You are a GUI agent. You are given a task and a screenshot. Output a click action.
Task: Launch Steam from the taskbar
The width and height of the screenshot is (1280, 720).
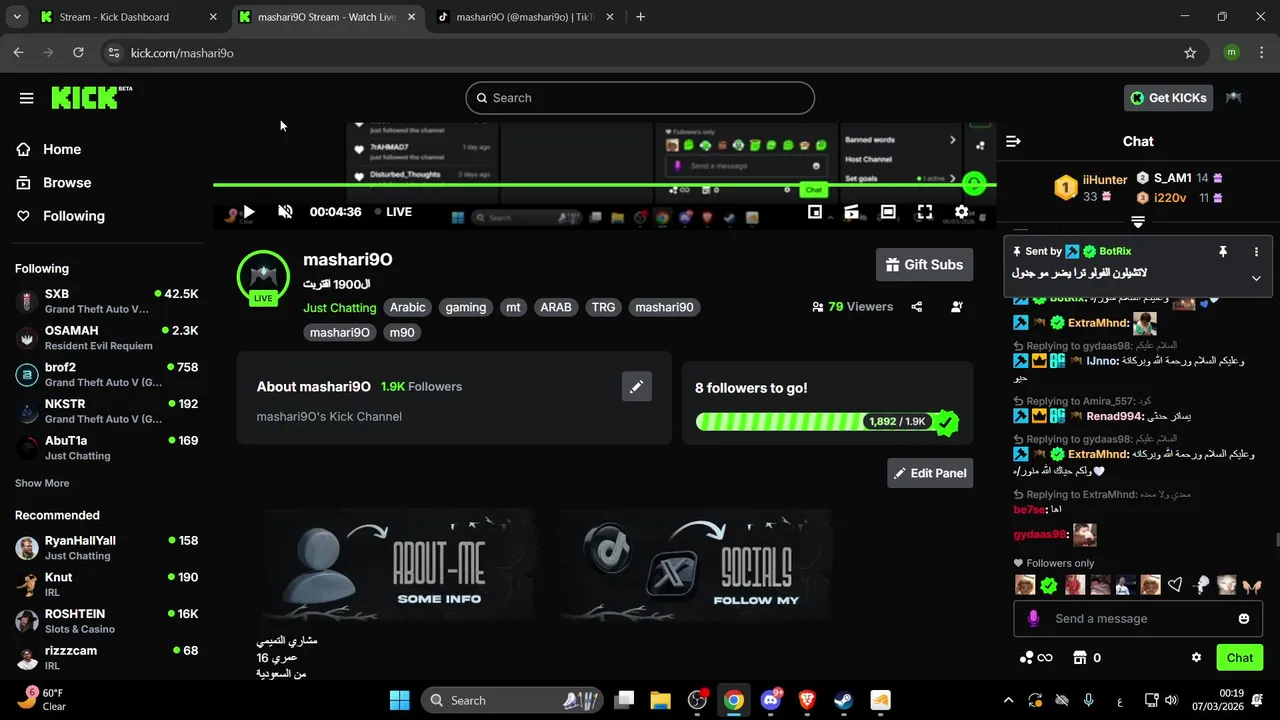843,700
